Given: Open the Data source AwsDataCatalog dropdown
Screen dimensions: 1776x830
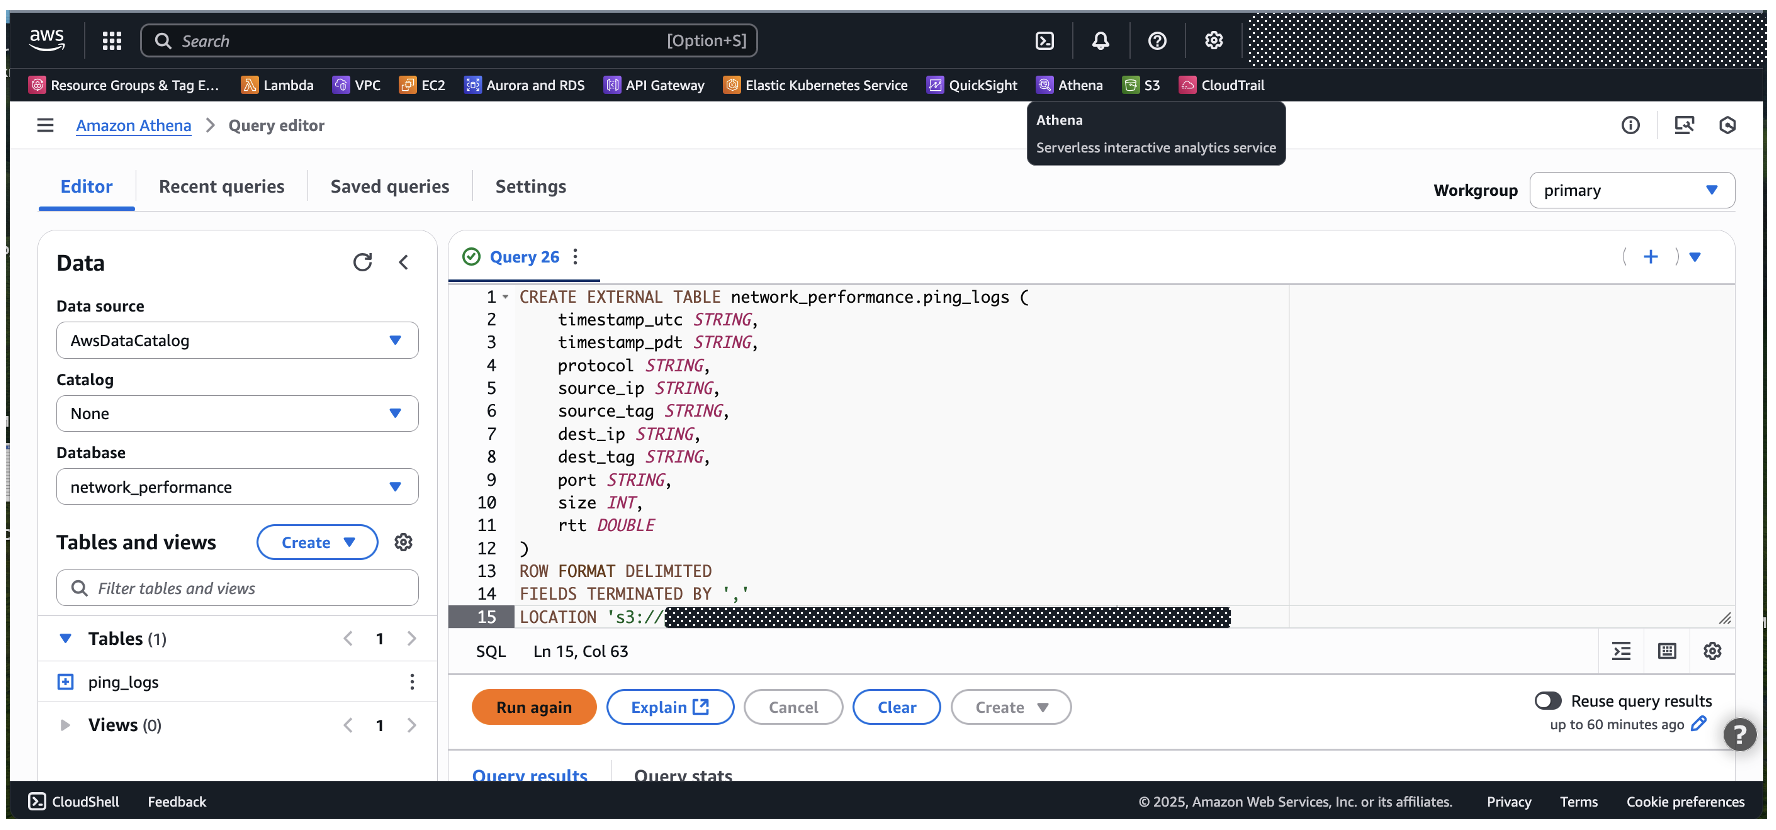Looking at the screenshot, I should (x=237, y=341).
